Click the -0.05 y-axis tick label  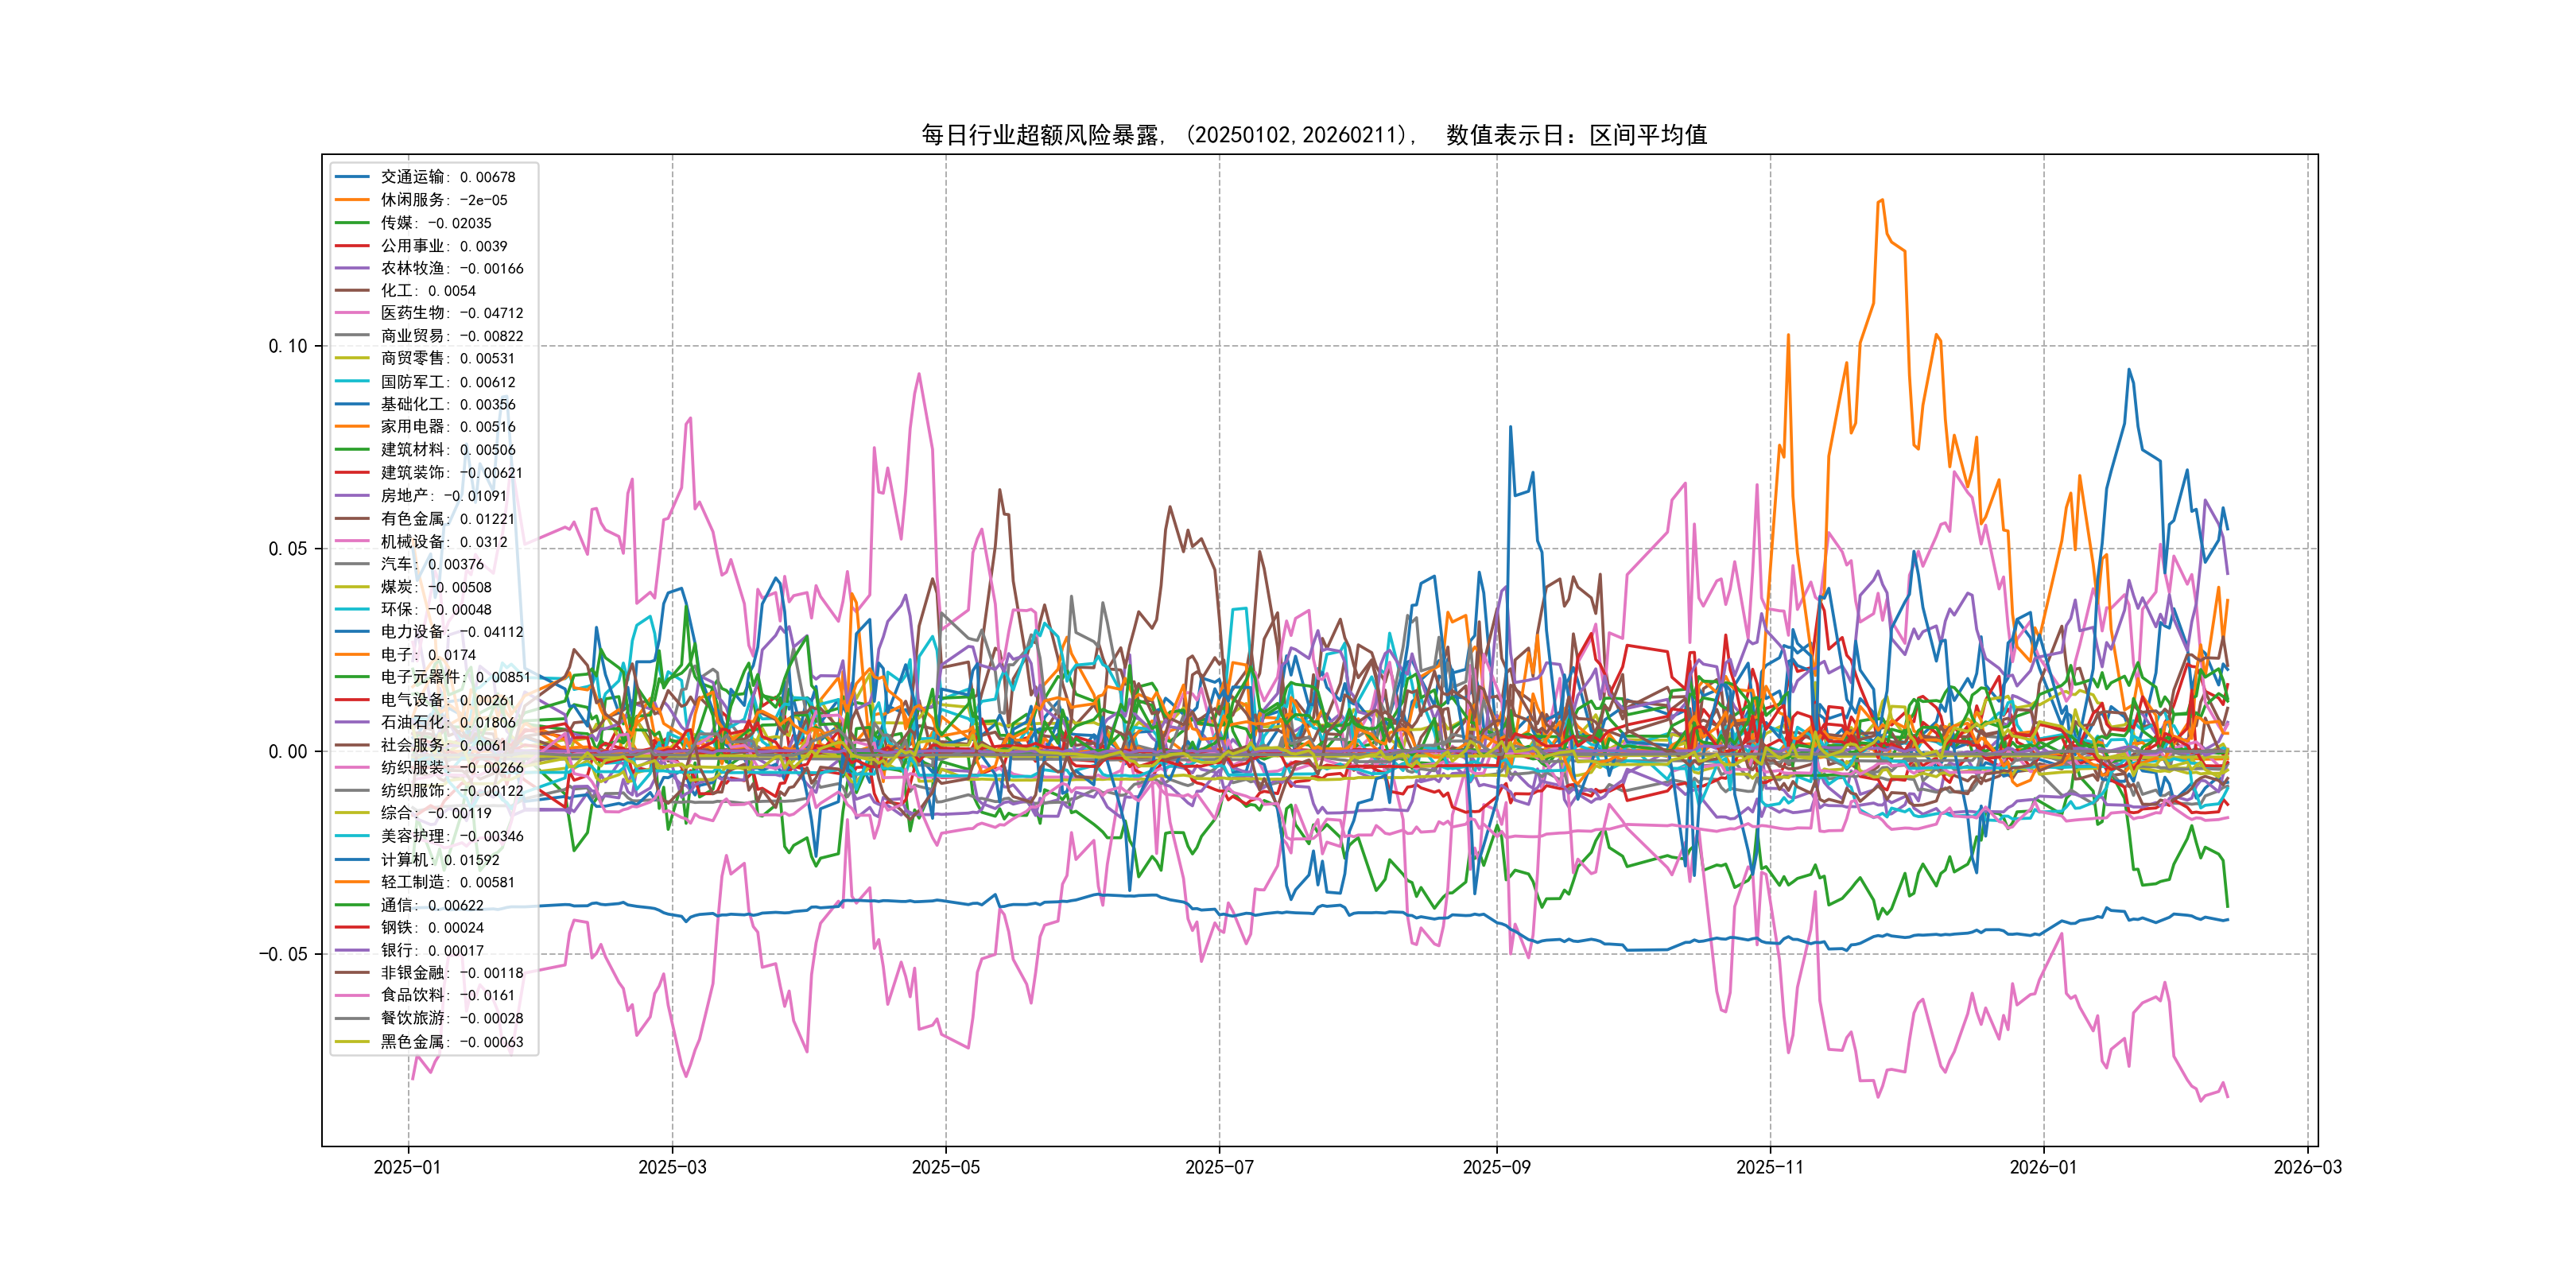pos(283,954)
